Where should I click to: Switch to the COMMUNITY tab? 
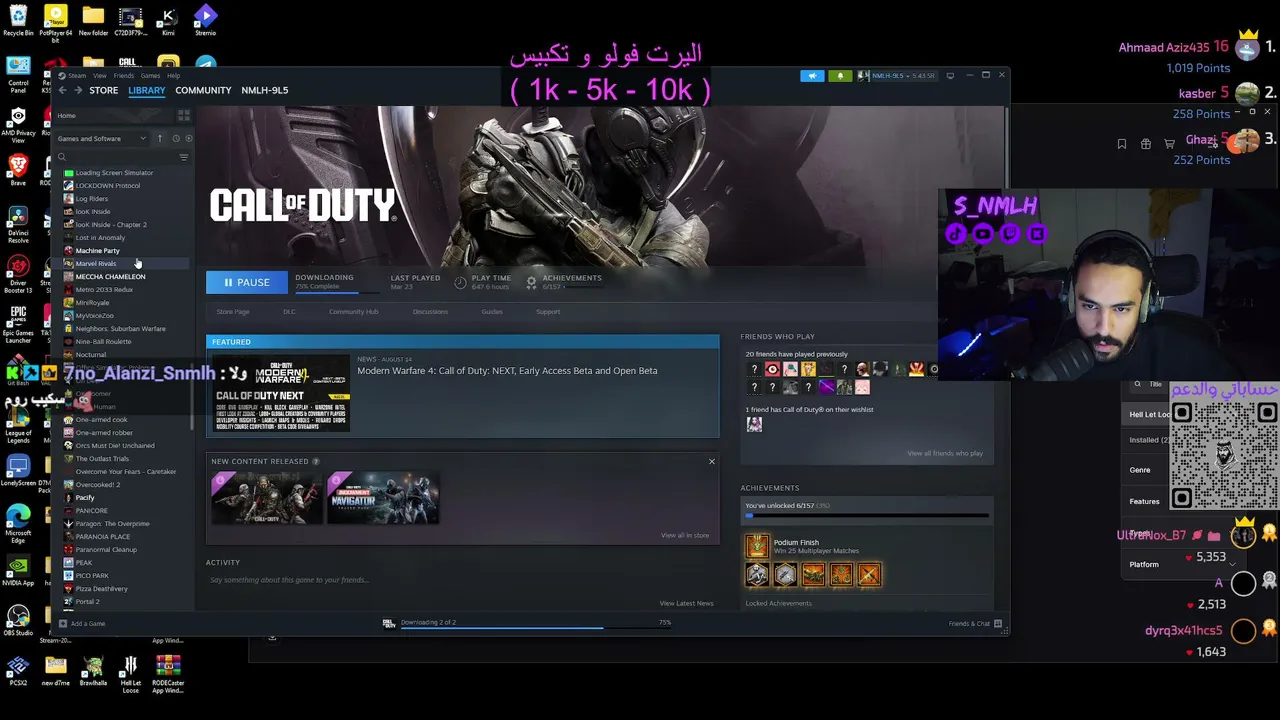[x=203, y=90]
